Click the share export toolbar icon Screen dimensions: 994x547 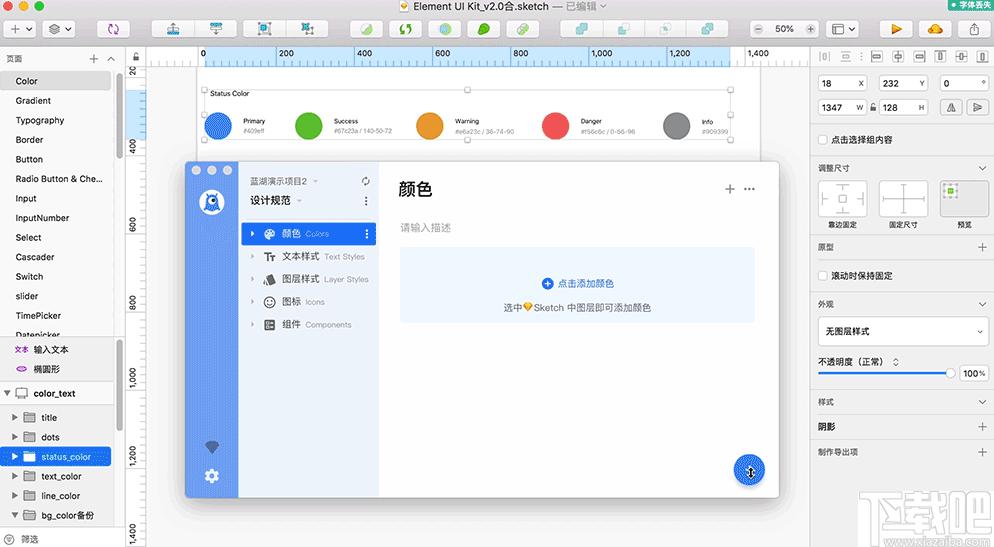(x=974, y=29)
